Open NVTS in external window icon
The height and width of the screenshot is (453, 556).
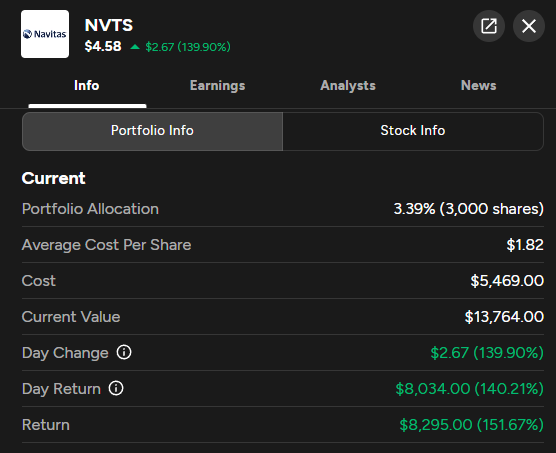(x=489, y=26)
